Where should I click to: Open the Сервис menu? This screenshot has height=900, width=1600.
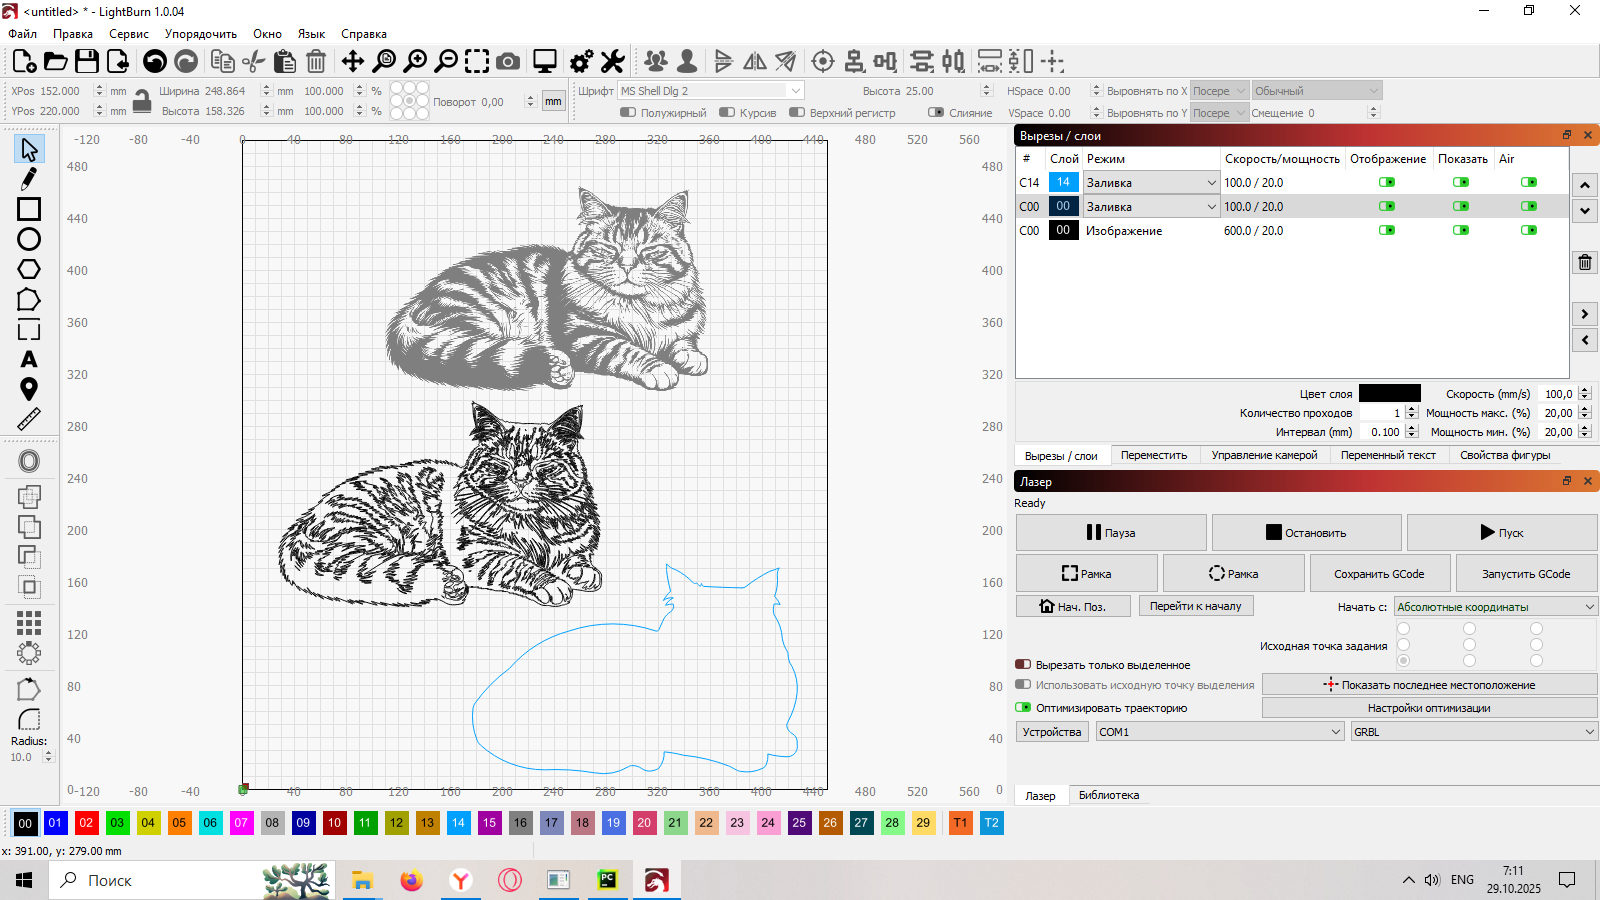pyautogui.click(x=129, y=34)
